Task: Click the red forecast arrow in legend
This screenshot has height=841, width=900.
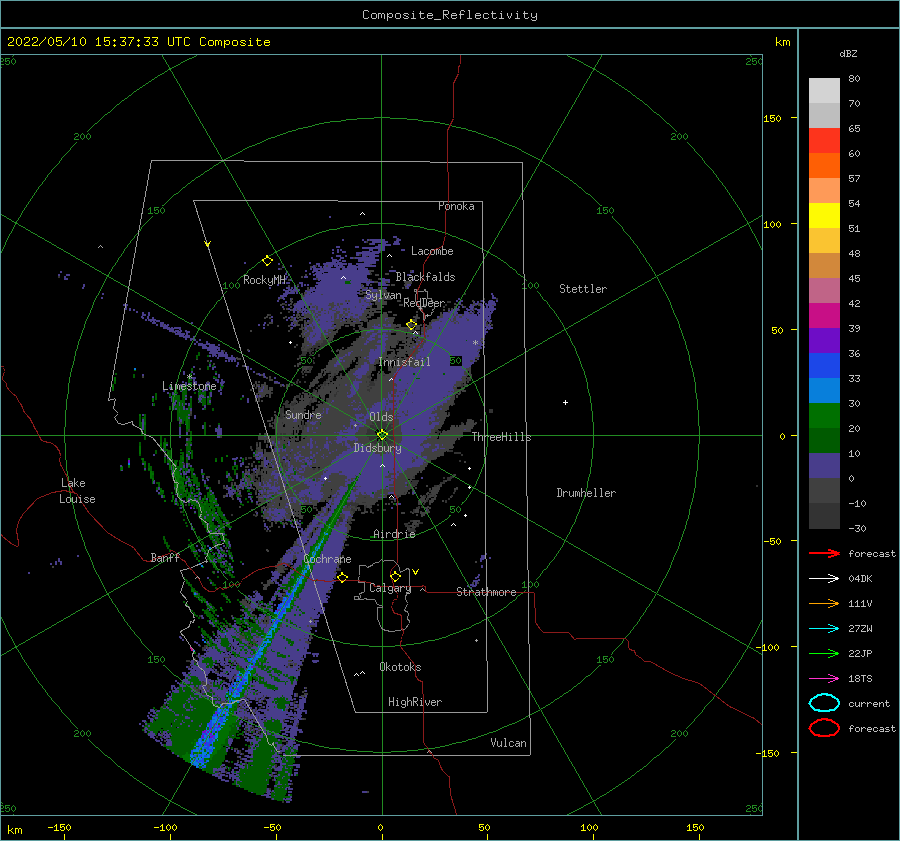Action: (x=824, y=553)
